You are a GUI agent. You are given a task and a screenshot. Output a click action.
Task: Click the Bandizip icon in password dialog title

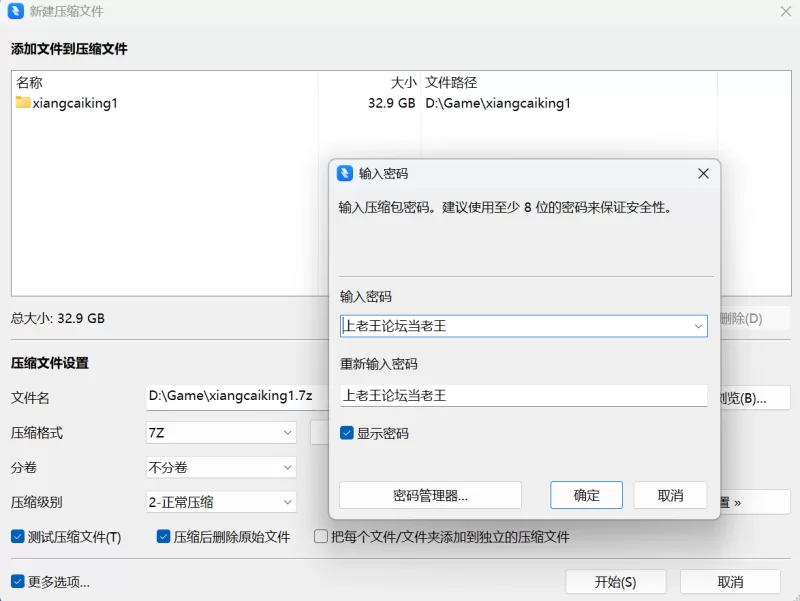[x=345, y=173]
